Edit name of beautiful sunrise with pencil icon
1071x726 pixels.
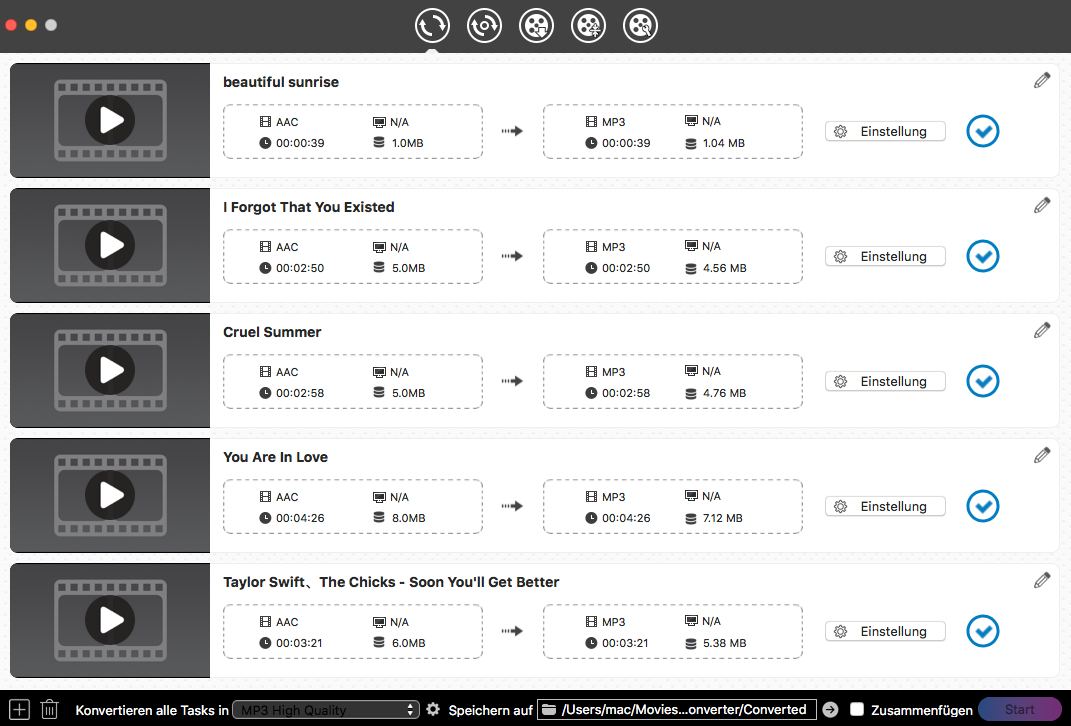point(1042,81)
